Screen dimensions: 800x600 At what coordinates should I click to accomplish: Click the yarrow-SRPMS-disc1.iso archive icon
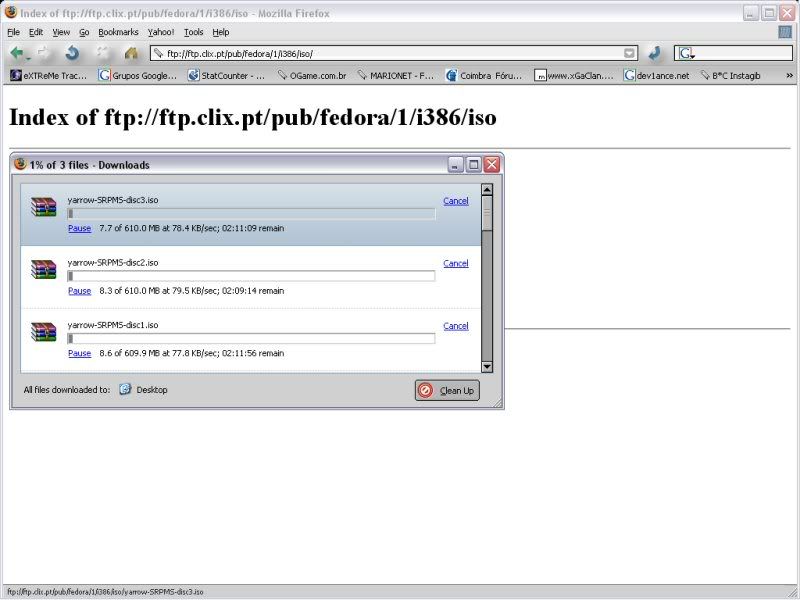coord(43,332)
